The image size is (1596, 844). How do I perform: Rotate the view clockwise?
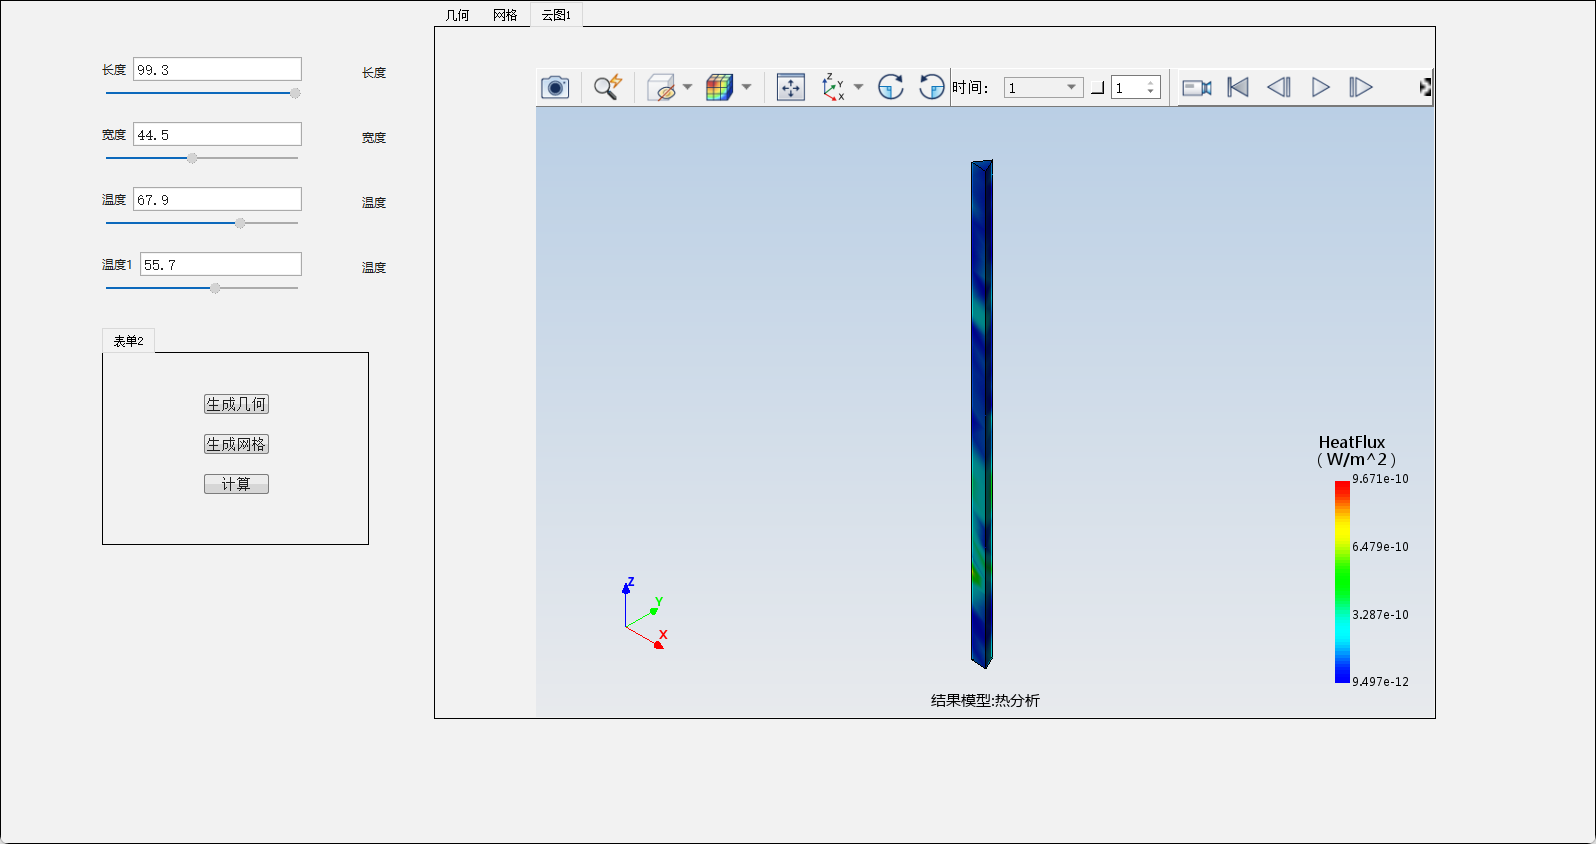[x=890, y=87]
